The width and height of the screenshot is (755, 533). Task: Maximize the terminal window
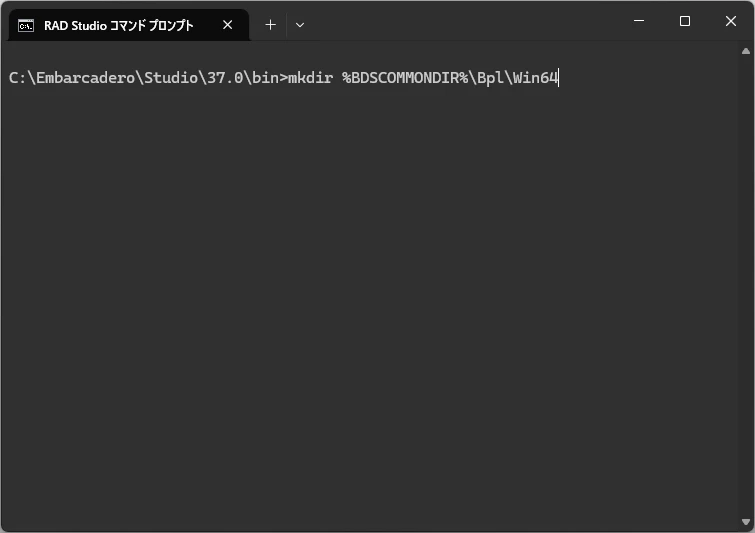[x=685, y=21]
